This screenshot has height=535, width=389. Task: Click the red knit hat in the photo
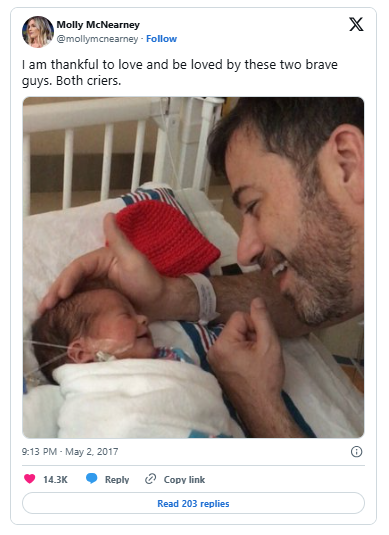point(167,238)
